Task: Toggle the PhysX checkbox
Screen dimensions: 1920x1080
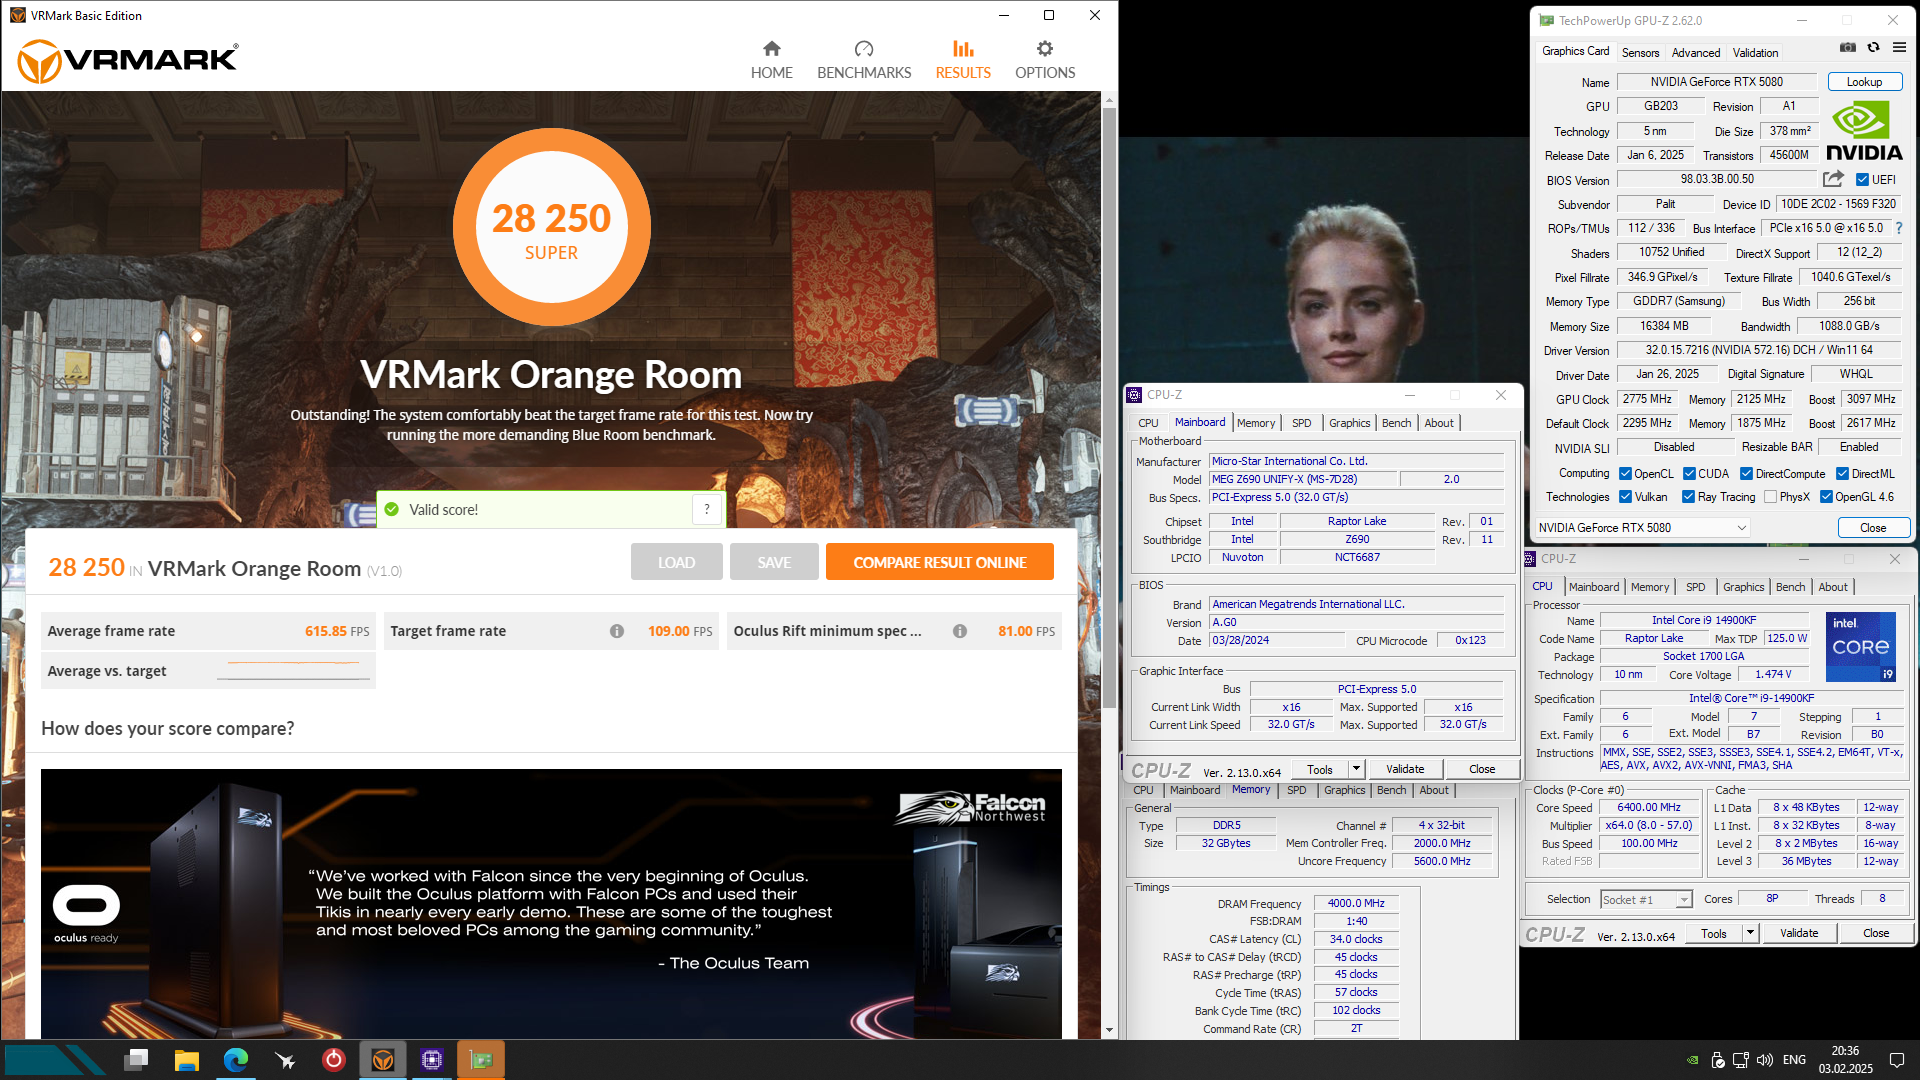Action: click(x=1771, y=497)
